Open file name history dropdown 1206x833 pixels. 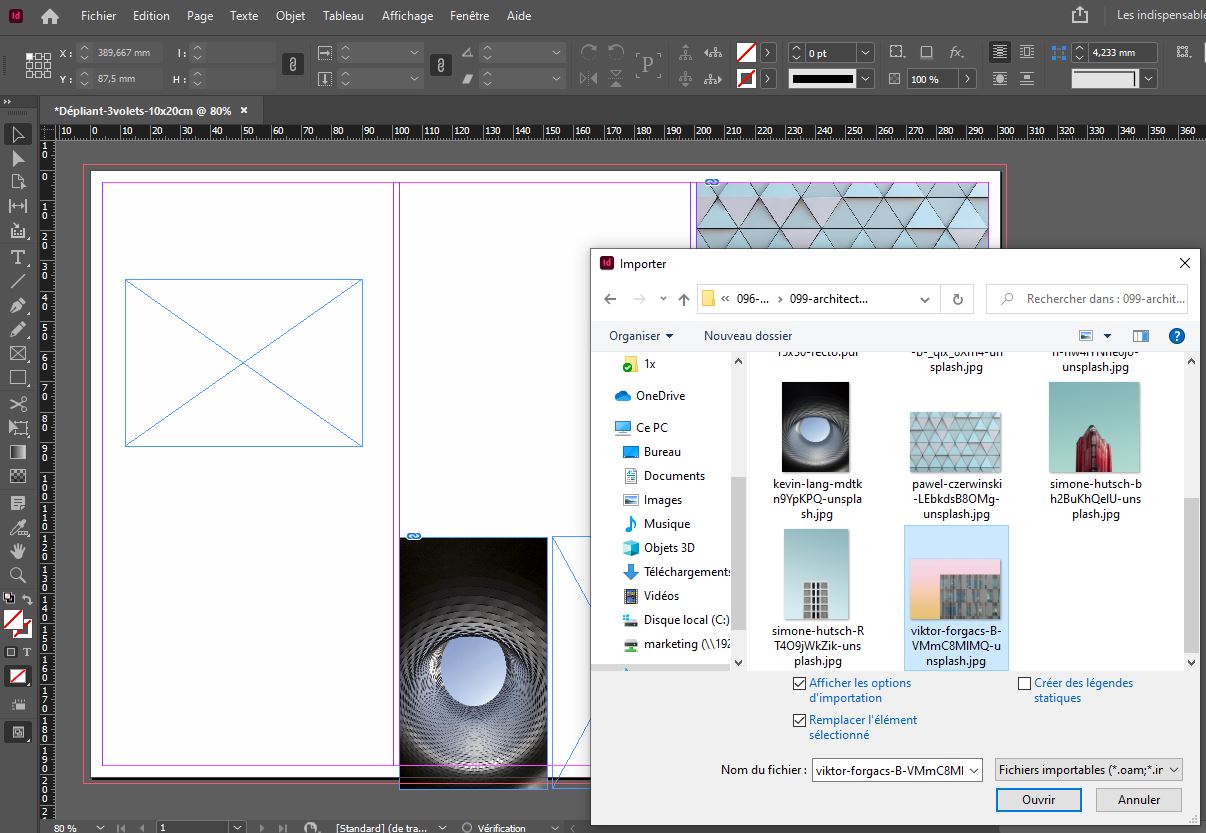[974, 770]
